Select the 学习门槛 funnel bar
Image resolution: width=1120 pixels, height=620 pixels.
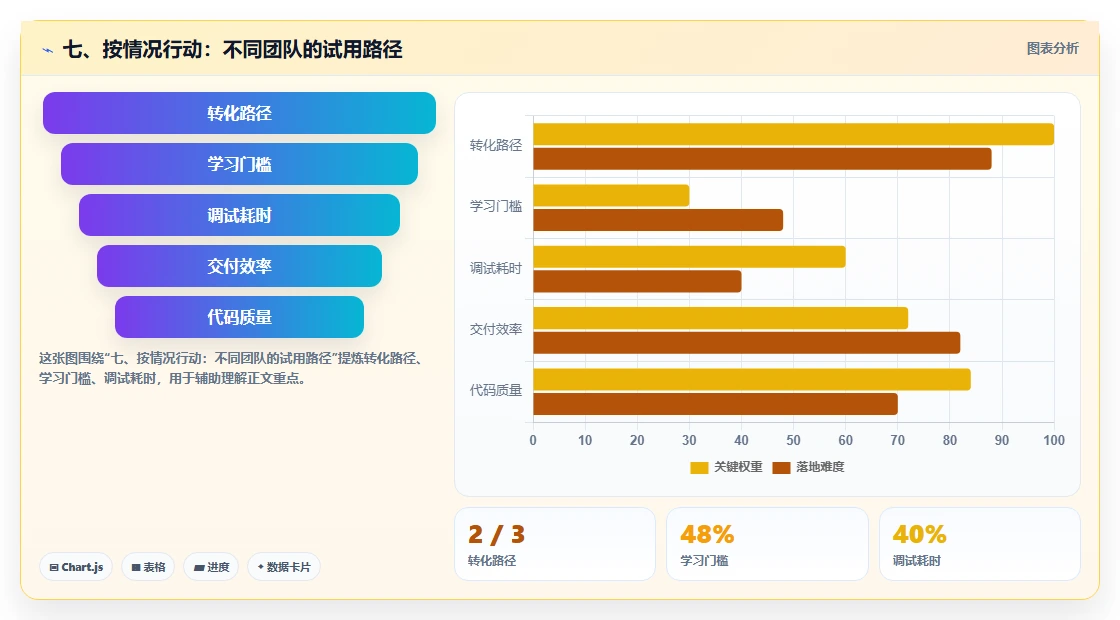tap(239, 164)
